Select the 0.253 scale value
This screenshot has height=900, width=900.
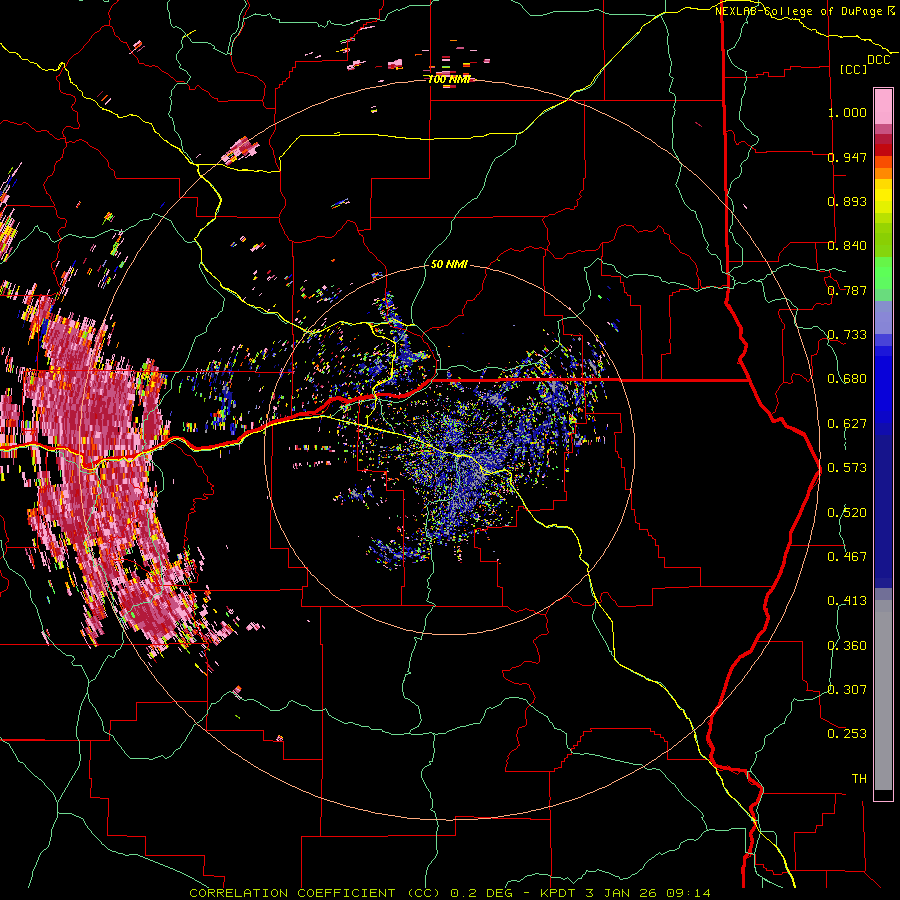(847, 734)
